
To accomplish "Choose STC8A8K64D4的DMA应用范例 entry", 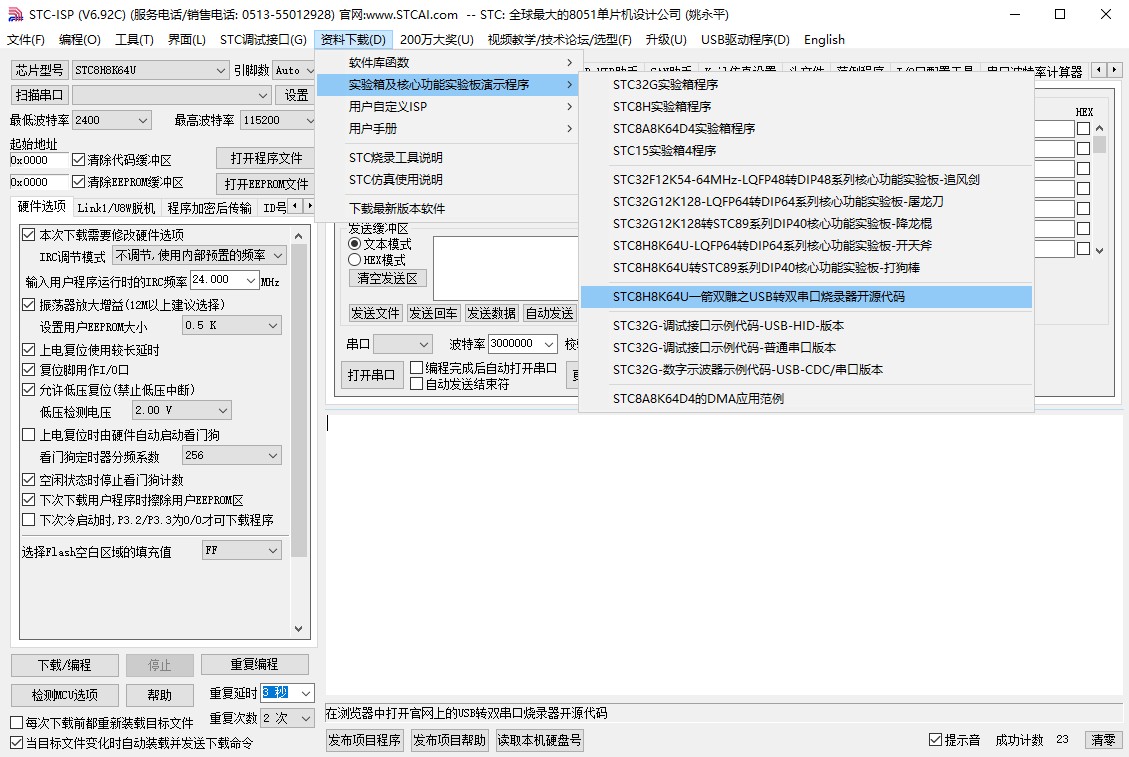I will point(806,399).
